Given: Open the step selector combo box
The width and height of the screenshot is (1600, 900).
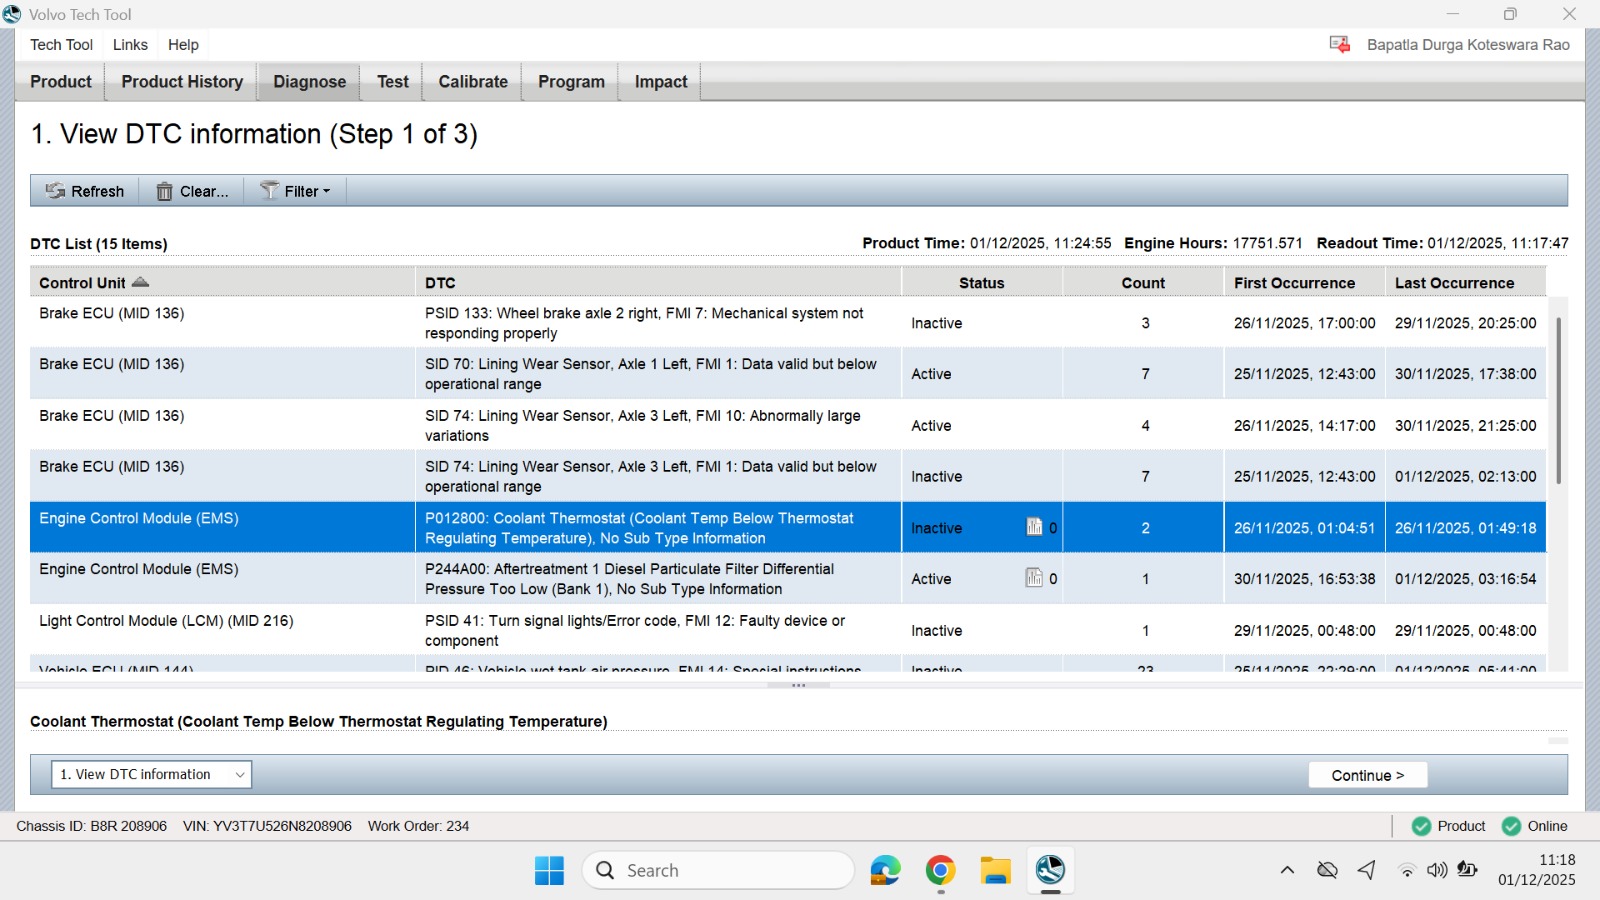Looking at the screenshot, I should point(151,774).
